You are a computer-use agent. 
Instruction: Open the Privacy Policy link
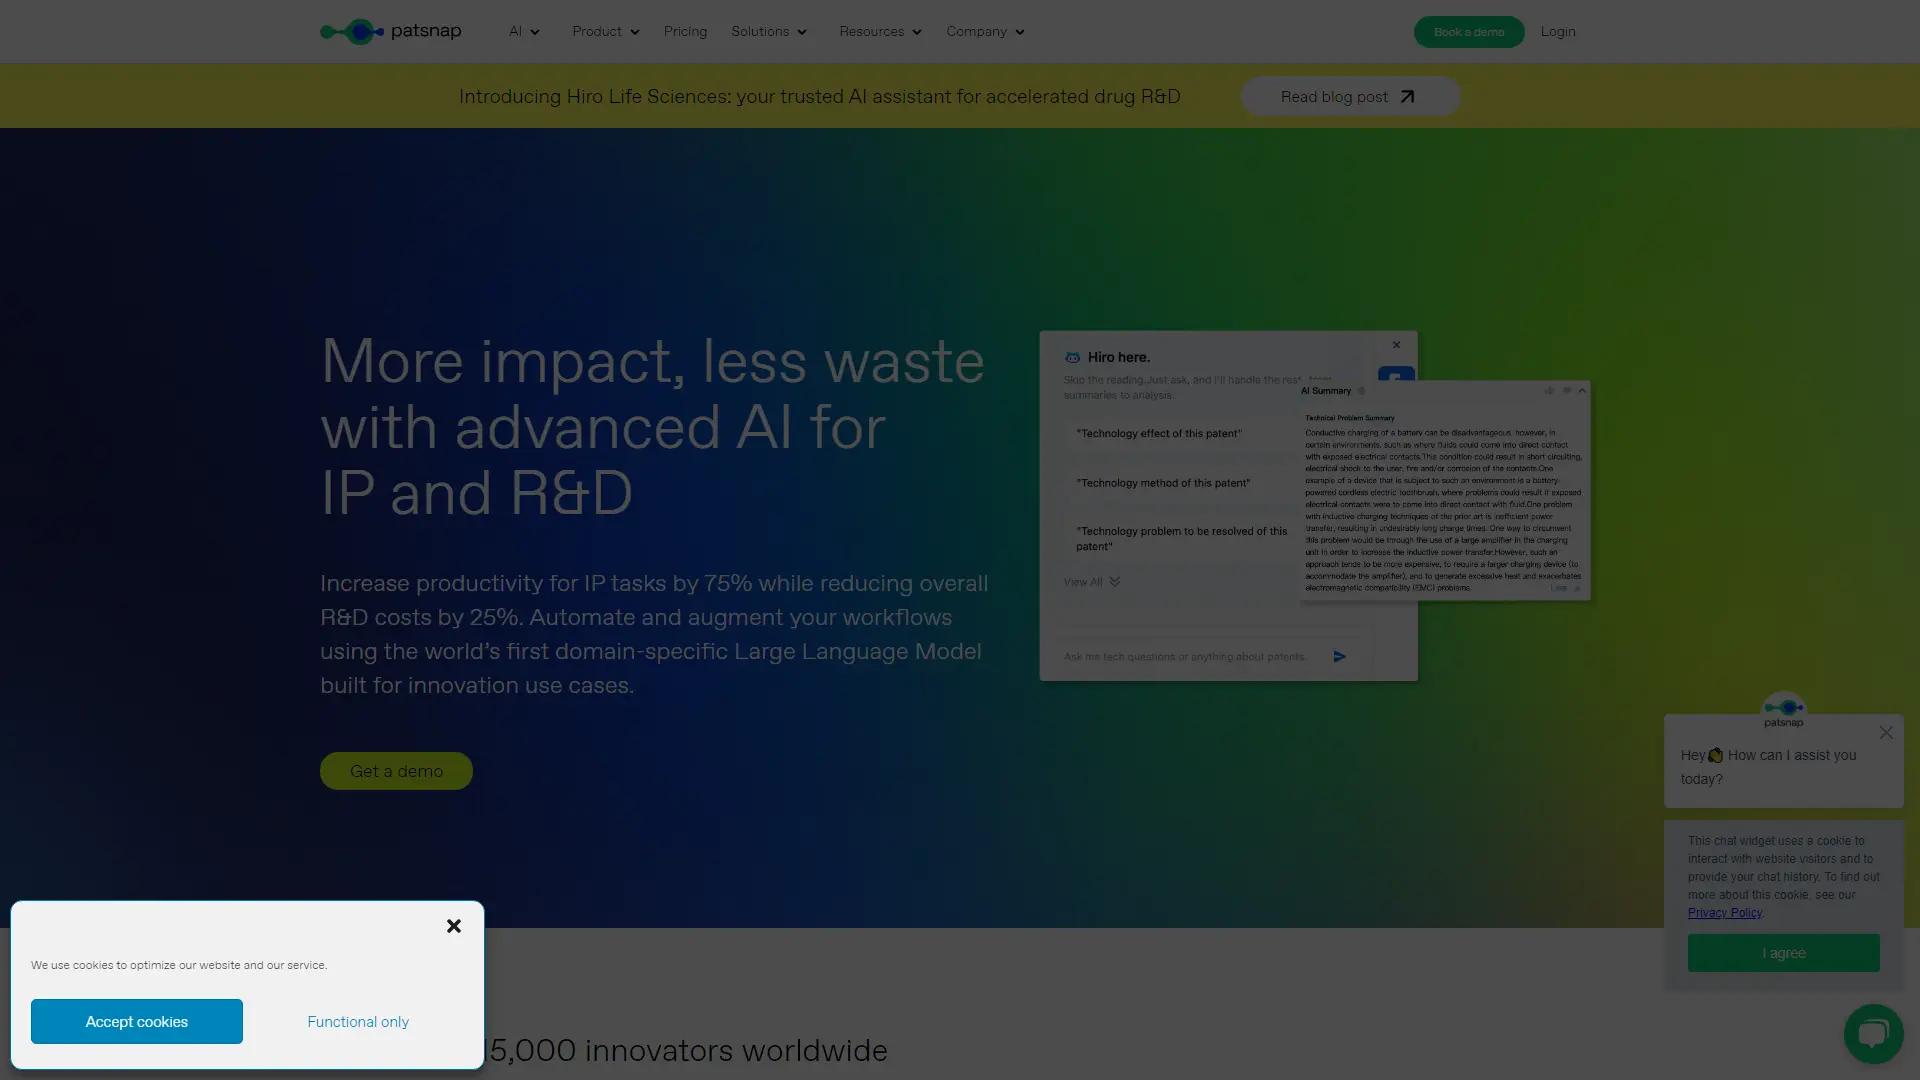point(1724,913)
